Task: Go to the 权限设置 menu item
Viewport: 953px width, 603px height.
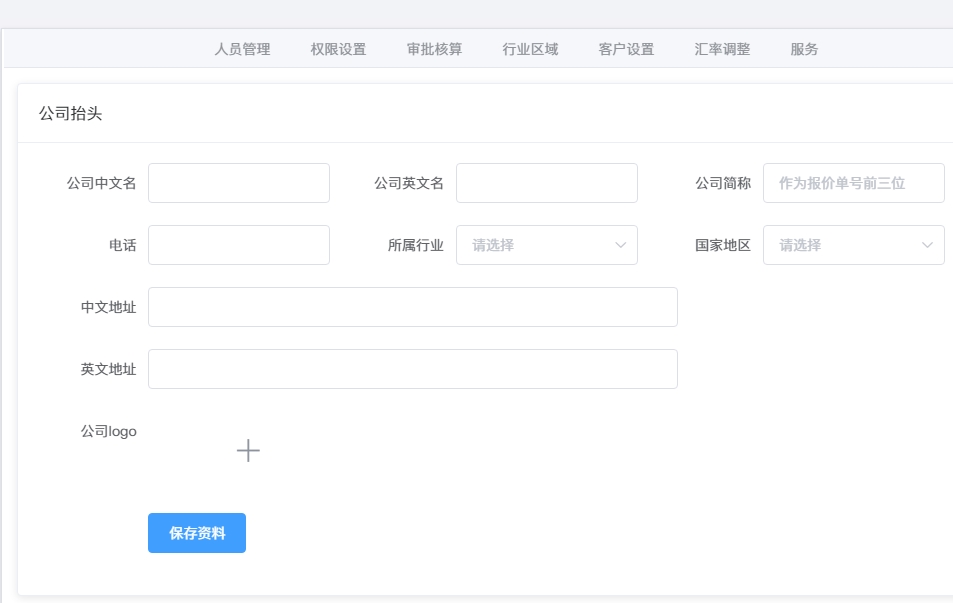Action: (x=338, y=49)
